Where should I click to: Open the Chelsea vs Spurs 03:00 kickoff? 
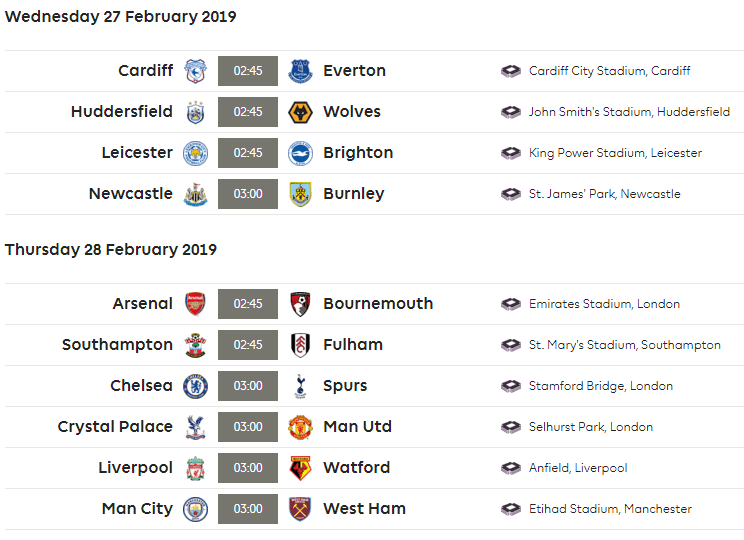tap(248, 386)
